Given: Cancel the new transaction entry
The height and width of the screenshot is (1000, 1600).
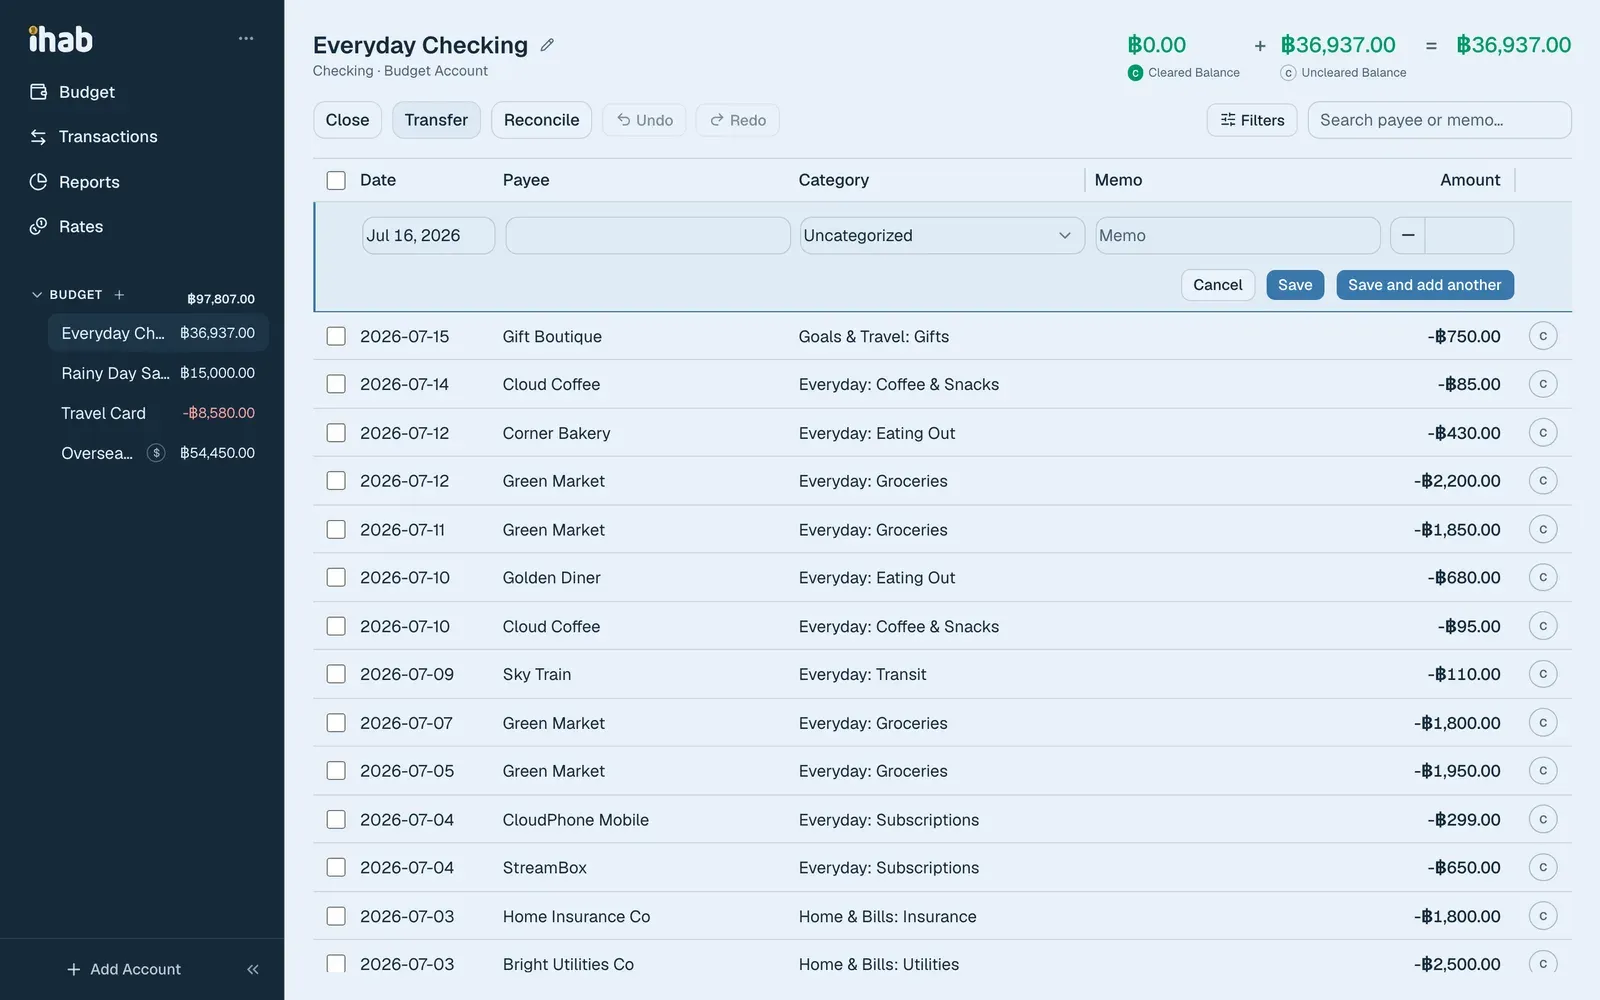Looking at the screenshot, I should pyautogui.click(x=1217, y=285).
